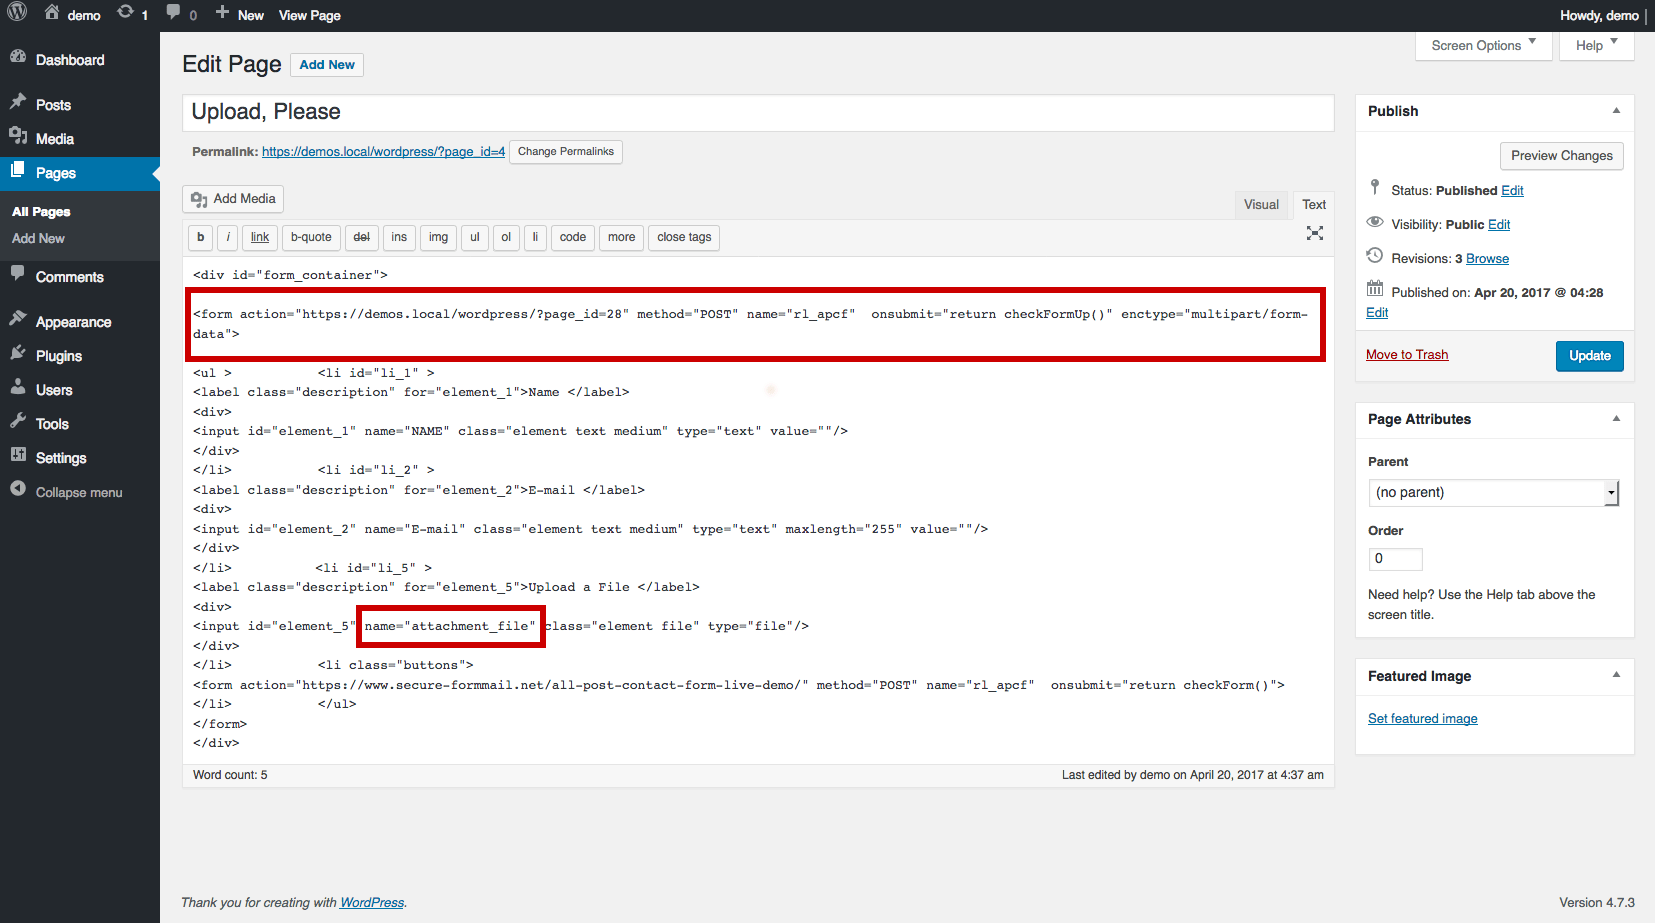Screen dimensions: 1655x923
Task: Insert bold tag with b button
Action: [201, 237]
